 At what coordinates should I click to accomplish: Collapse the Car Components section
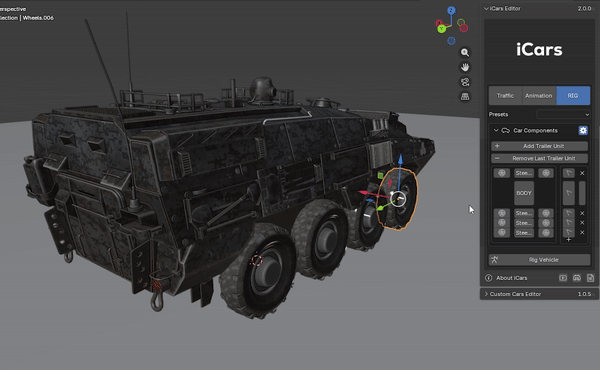[496, 130]
